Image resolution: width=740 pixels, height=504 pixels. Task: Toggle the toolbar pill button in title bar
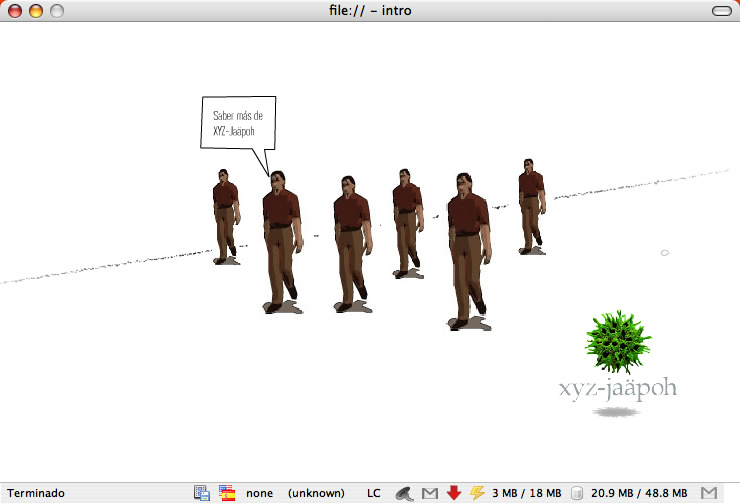[720, 11]
